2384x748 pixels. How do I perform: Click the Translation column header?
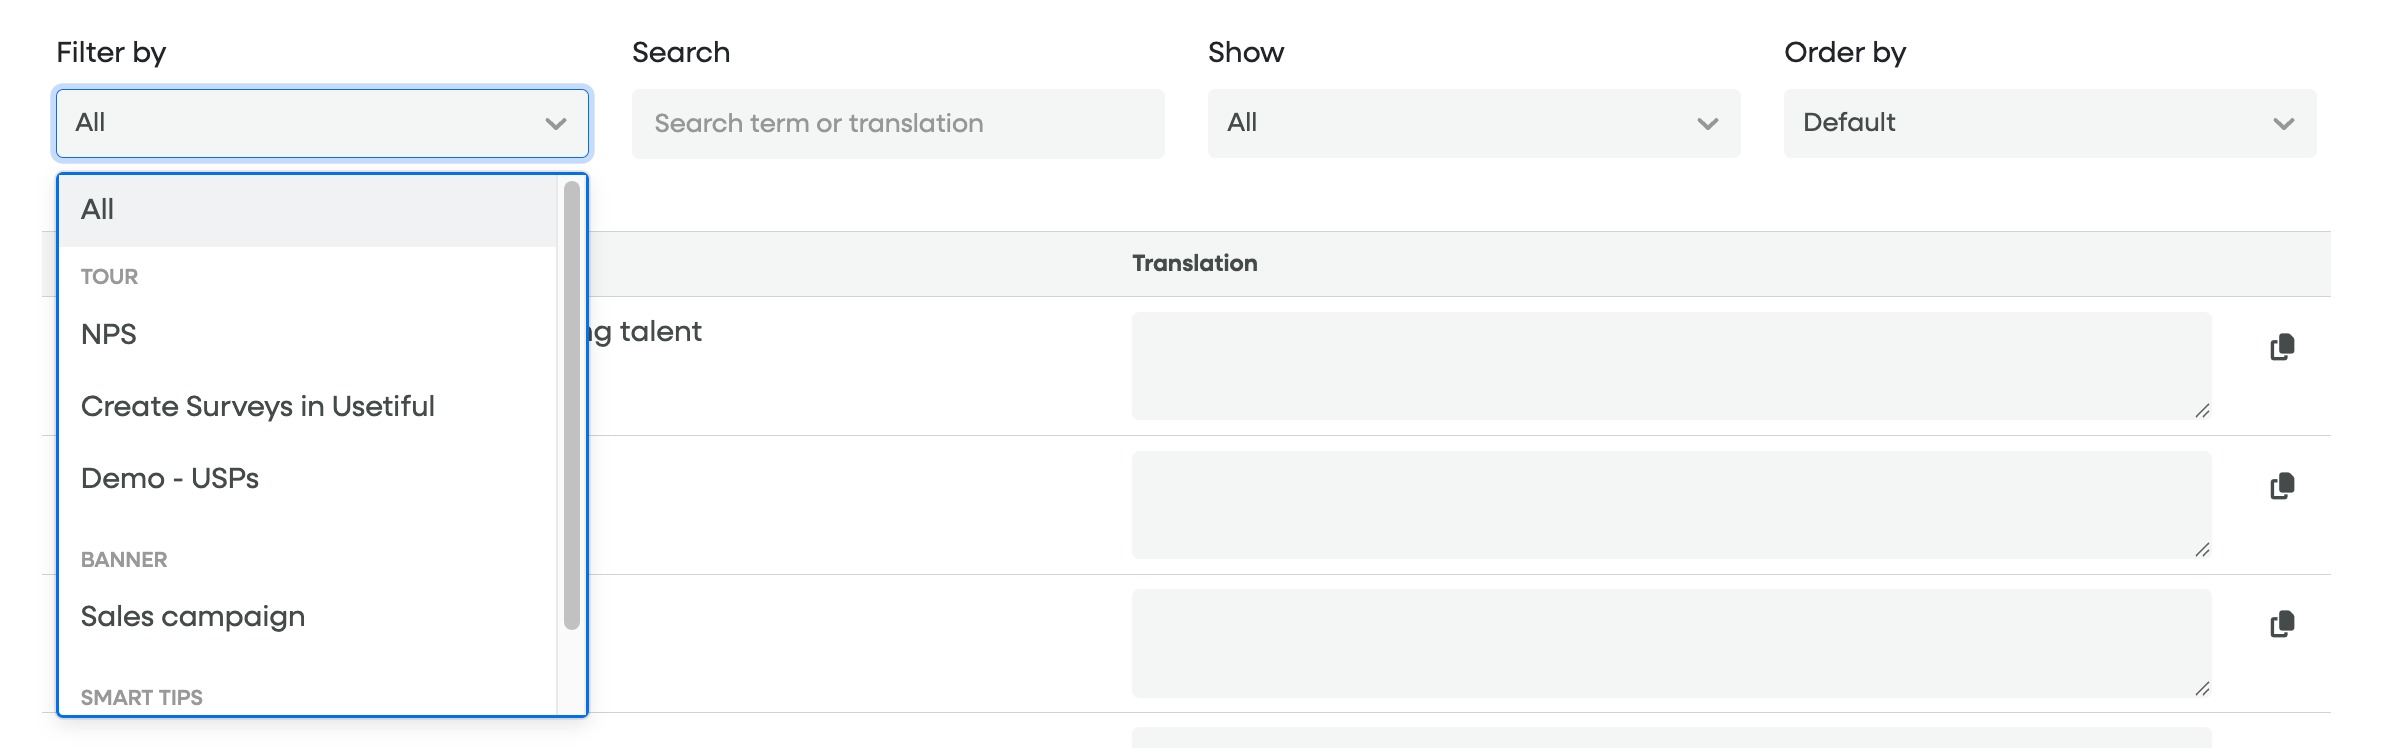pos(1195,263)
